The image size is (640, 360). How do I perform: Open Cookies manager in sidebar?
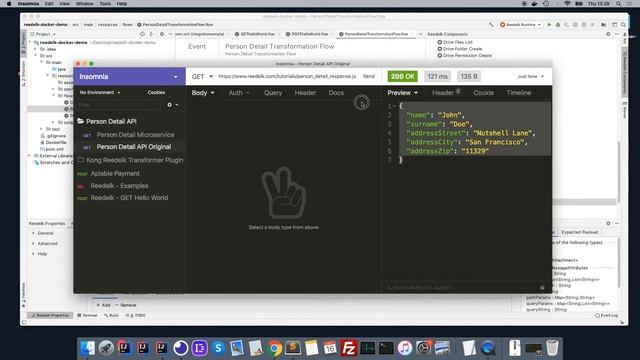(156, 93)
